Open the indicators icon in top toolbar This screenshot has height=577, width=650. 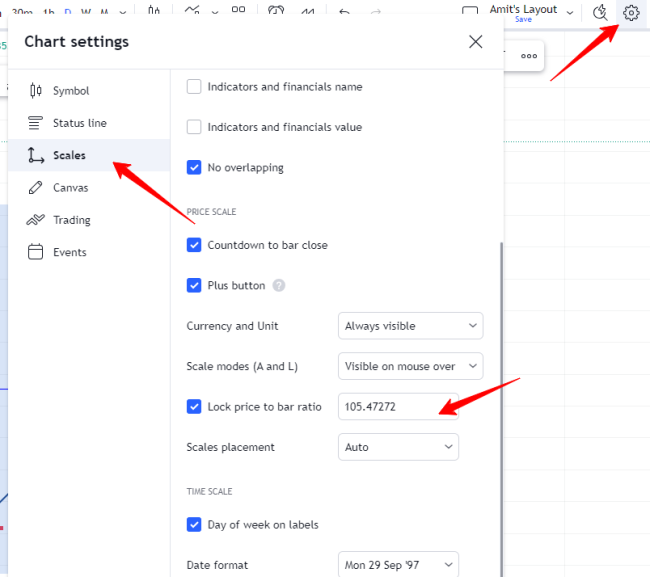tap(192, 12)
